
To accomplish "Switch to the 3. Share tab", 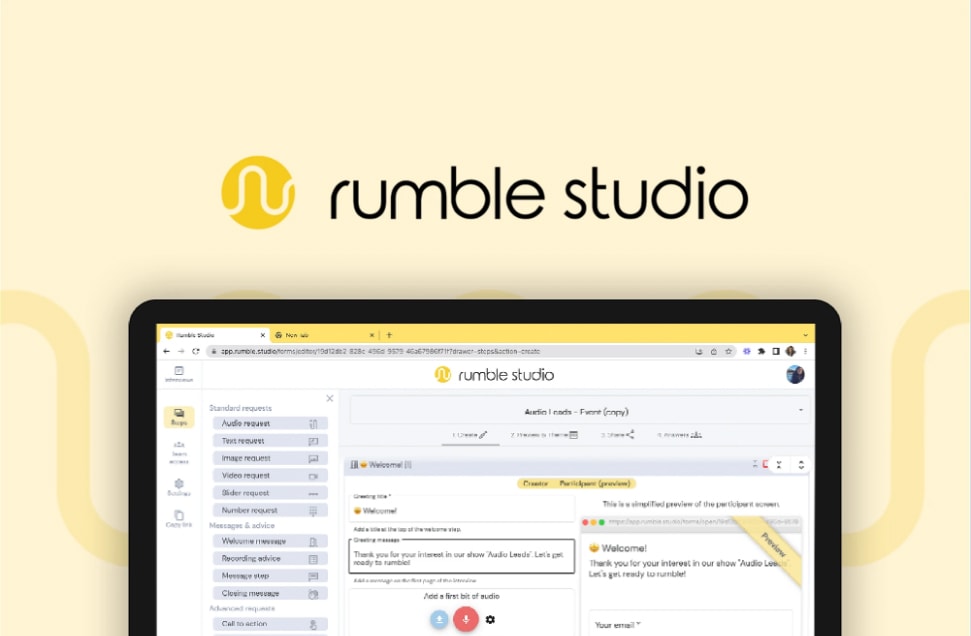I will click(617, 435).
